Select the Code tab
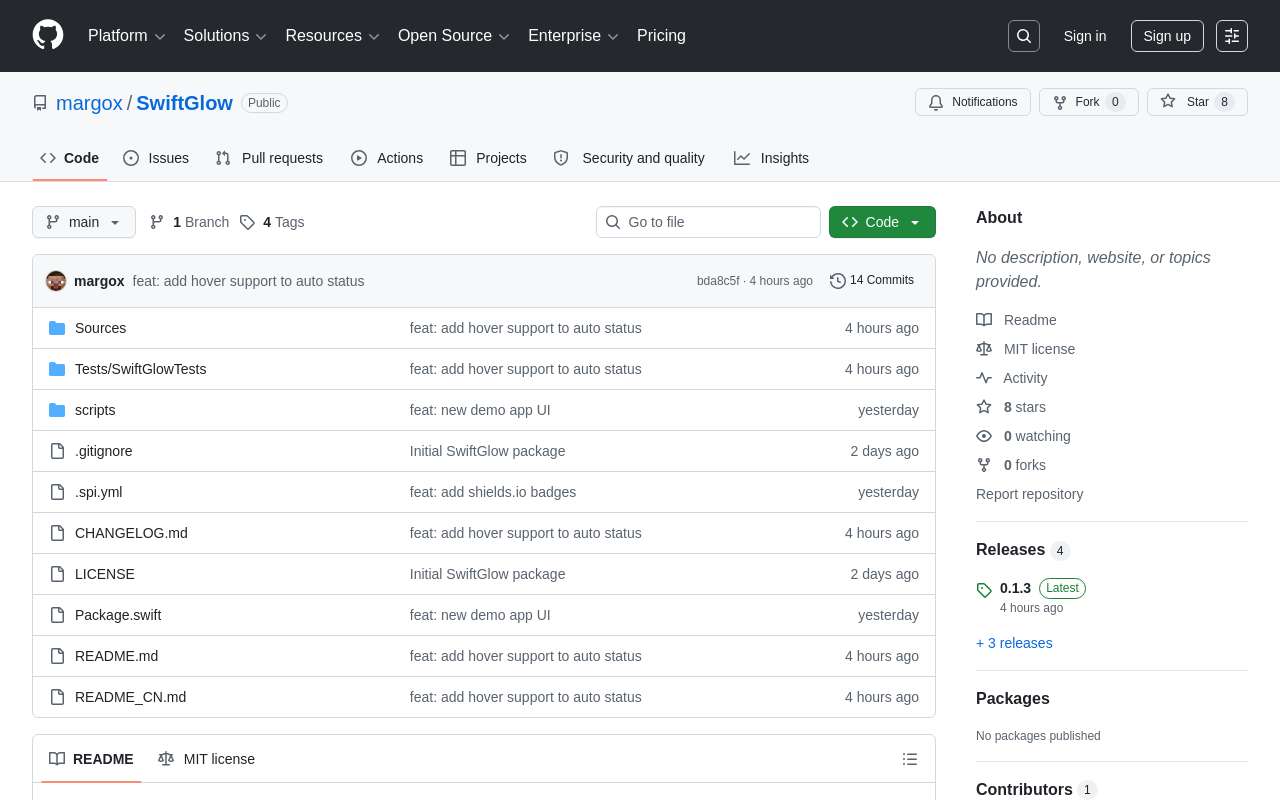This screenshot has width=1280, height=800. 70,158
